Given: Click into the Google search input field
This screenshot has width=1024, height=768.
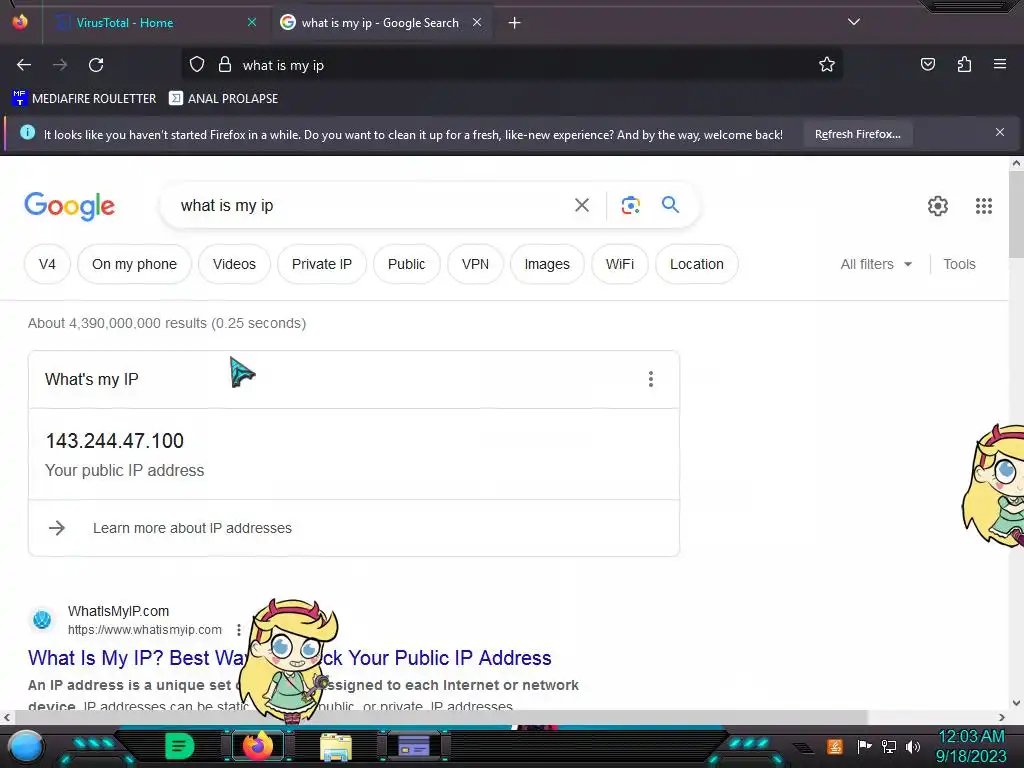Looking at the screenshot, I should [x=366, y=206].
